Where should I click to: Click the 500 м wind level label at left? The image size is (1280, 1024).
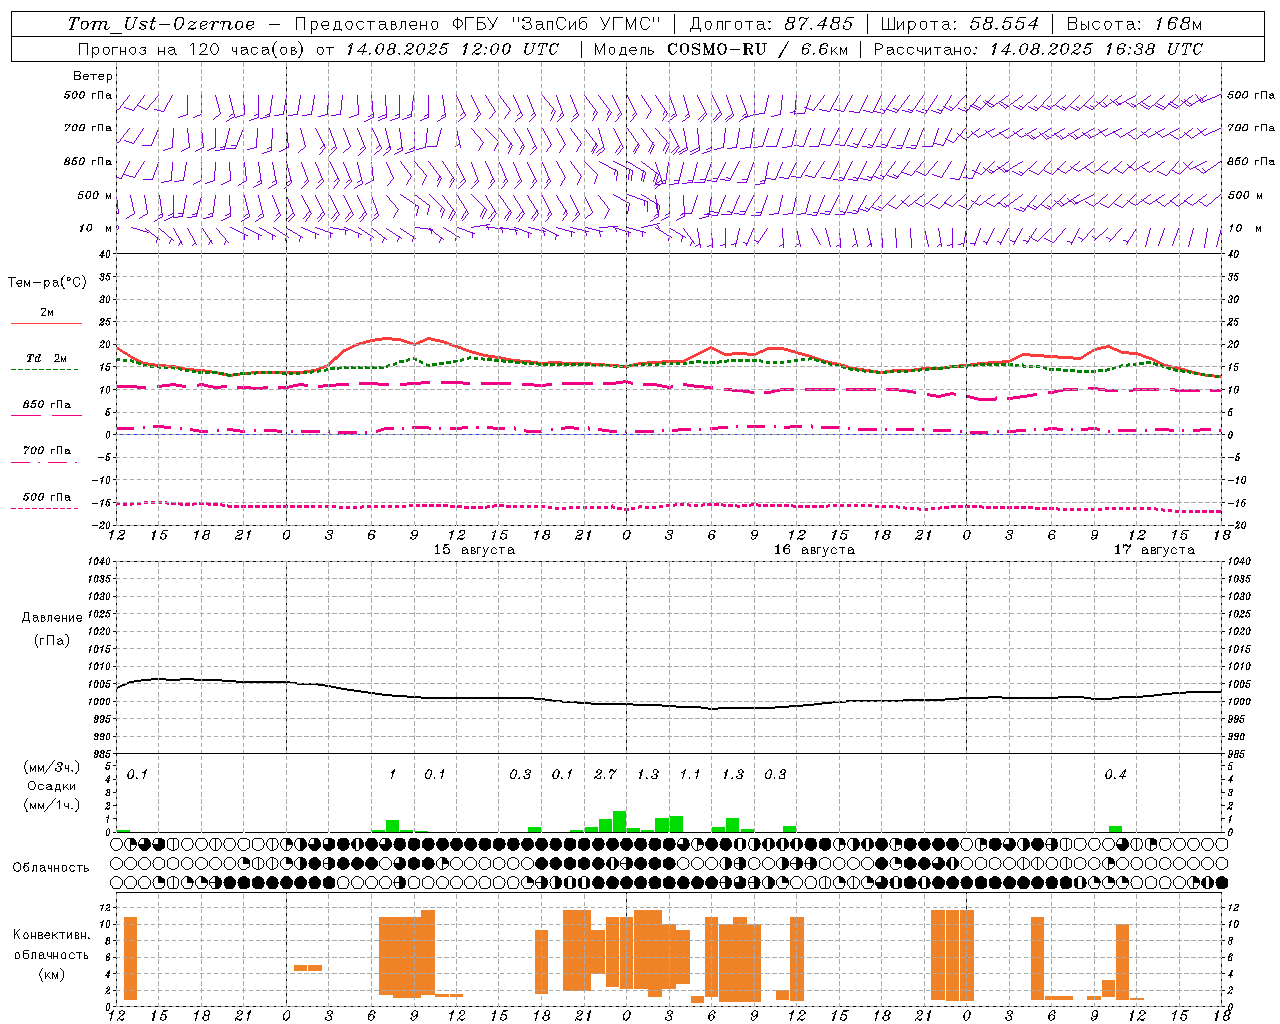[x=95, y=196]
